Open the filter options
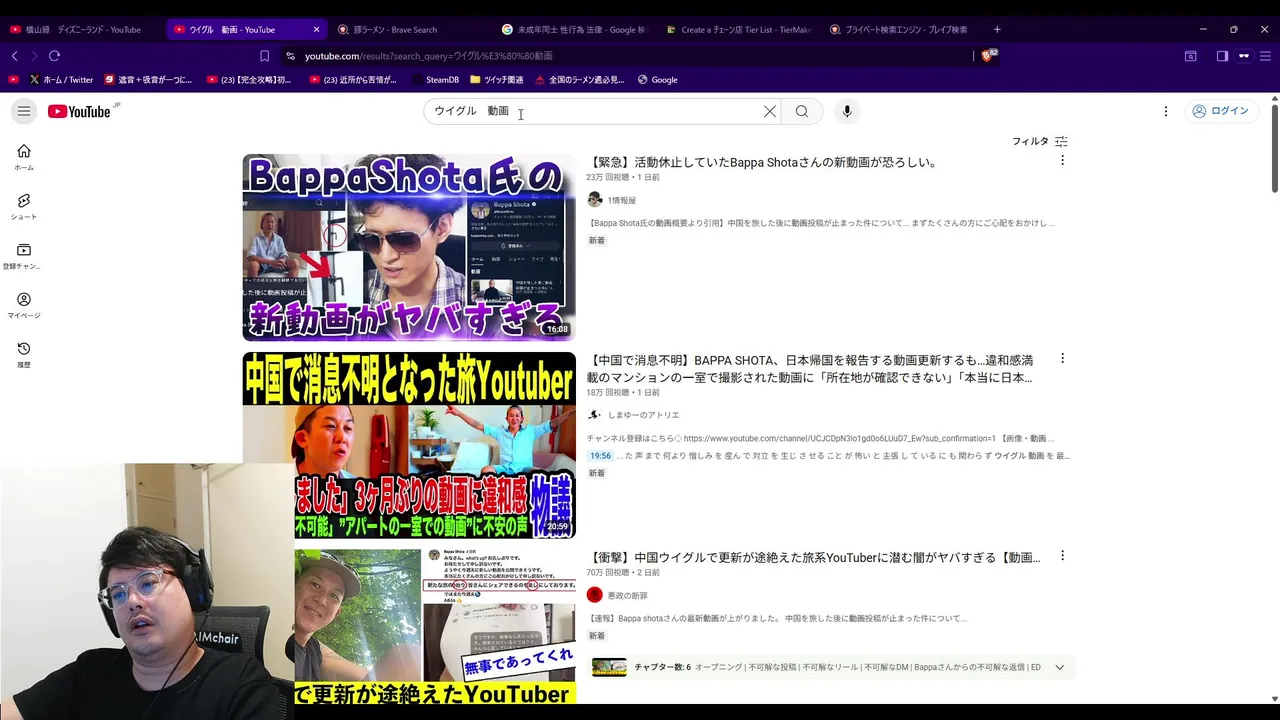The image size is (1280, 720). point(1040,141)
